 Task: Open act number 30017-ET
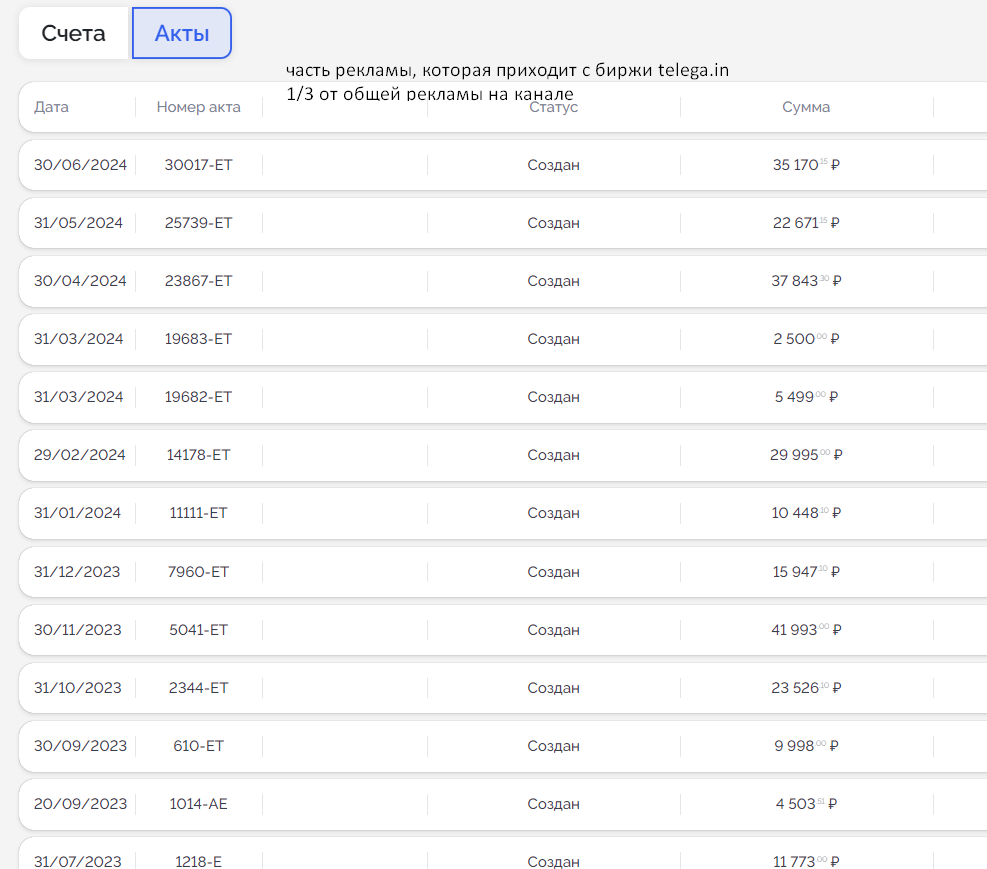[x=198, y=165]
